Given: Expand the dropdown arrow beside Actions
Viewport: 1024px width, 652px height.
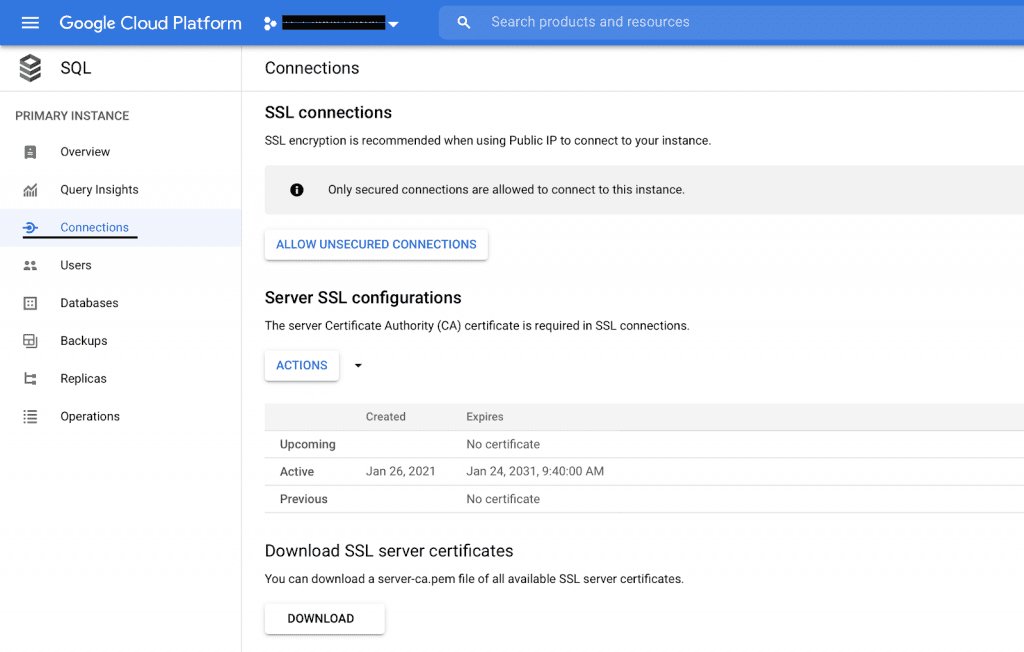Looking at the screenshot, I should click(x=358, y=366).
